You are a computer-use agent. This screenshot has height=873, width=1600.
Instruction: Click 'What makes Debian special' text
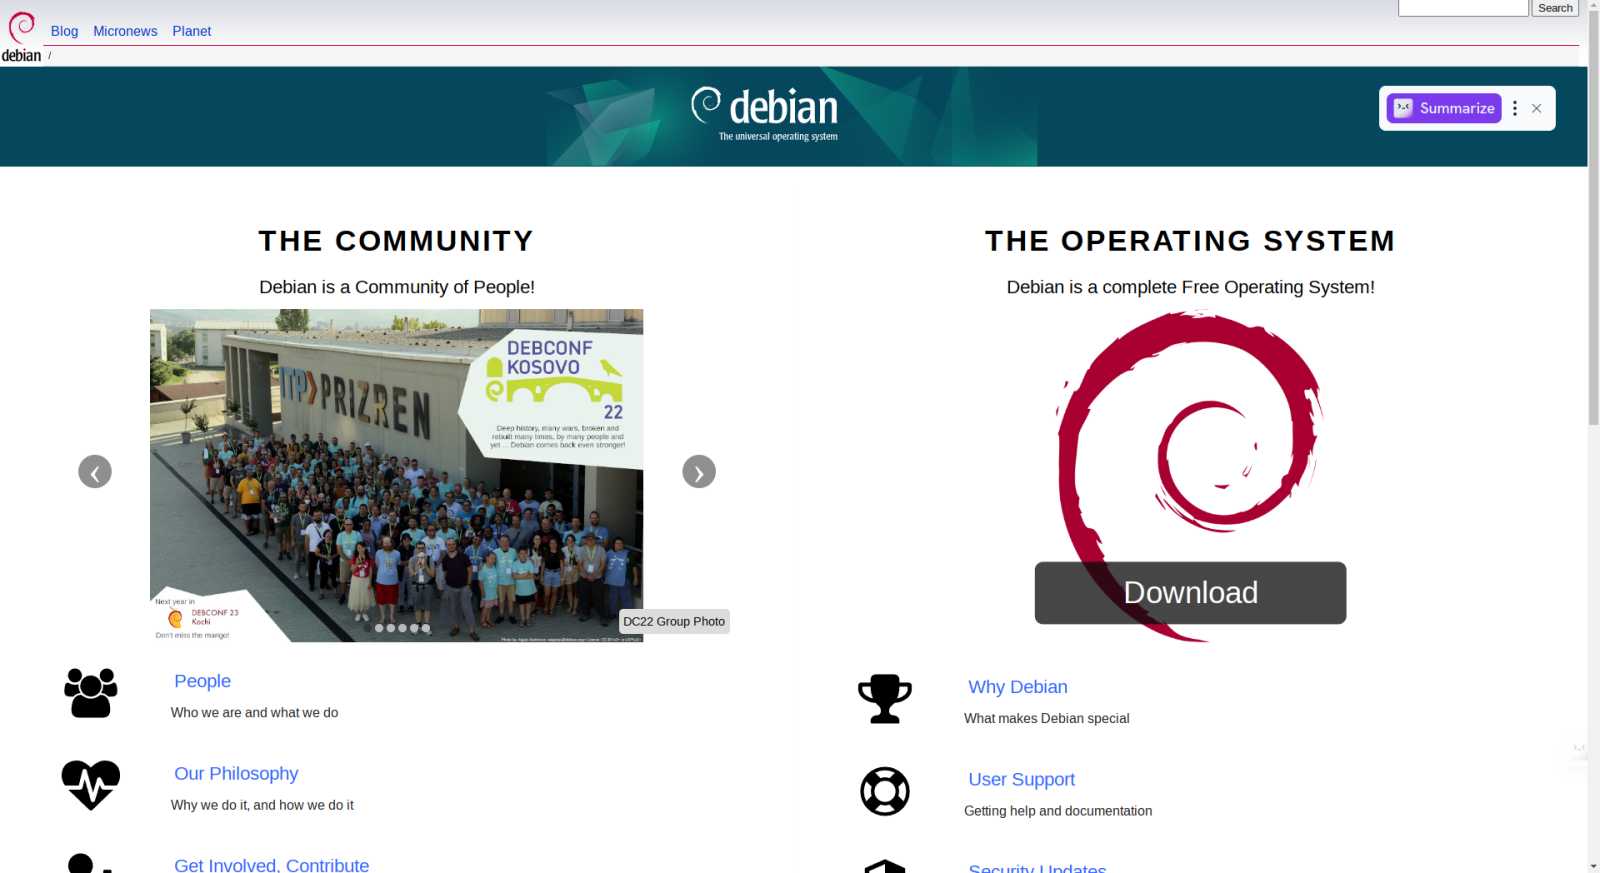[1046, 718]
